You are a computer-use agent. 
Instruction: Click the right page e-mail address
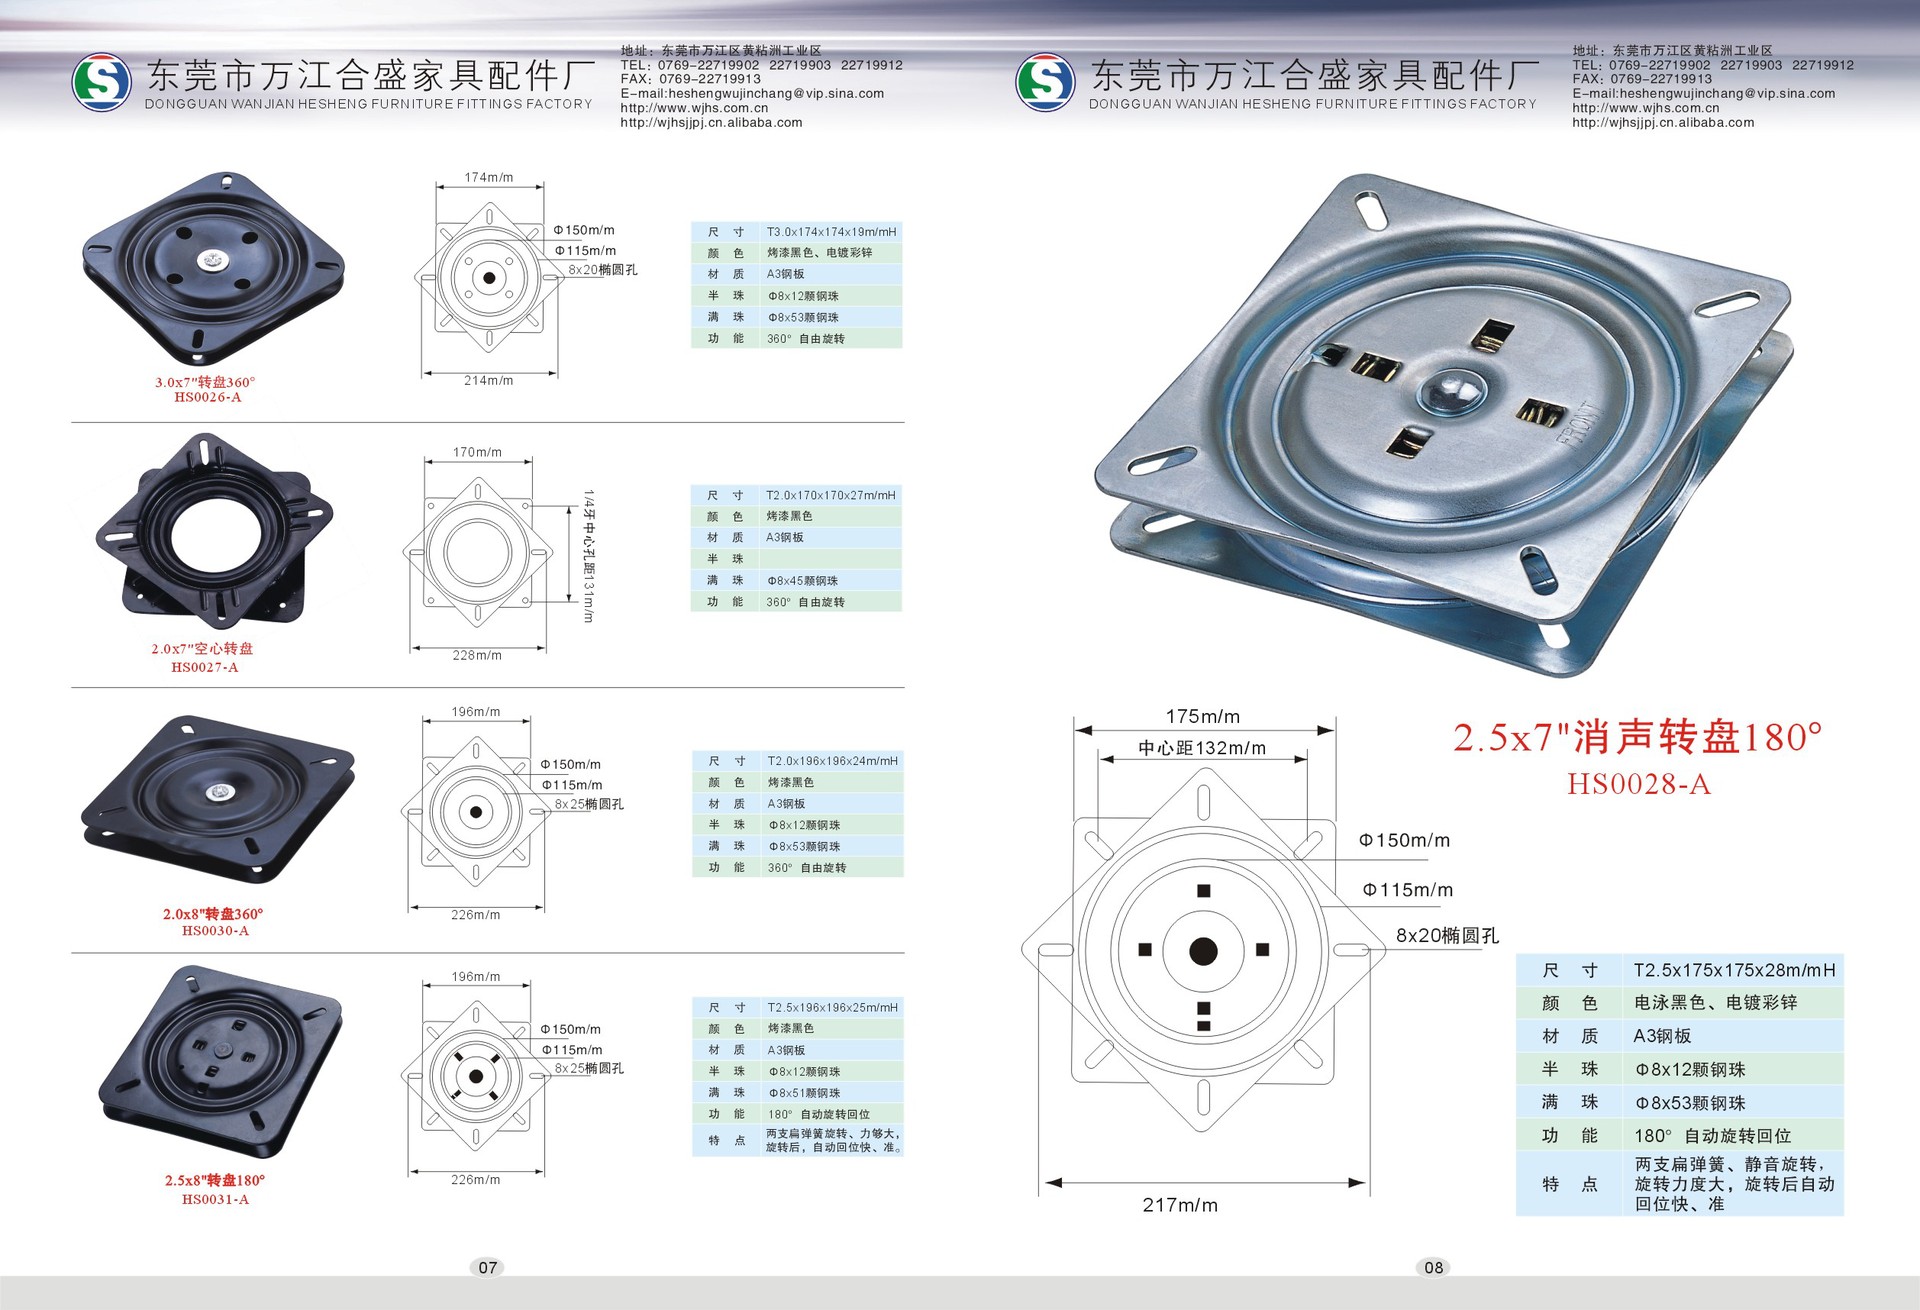click(x=1703, y=94)
